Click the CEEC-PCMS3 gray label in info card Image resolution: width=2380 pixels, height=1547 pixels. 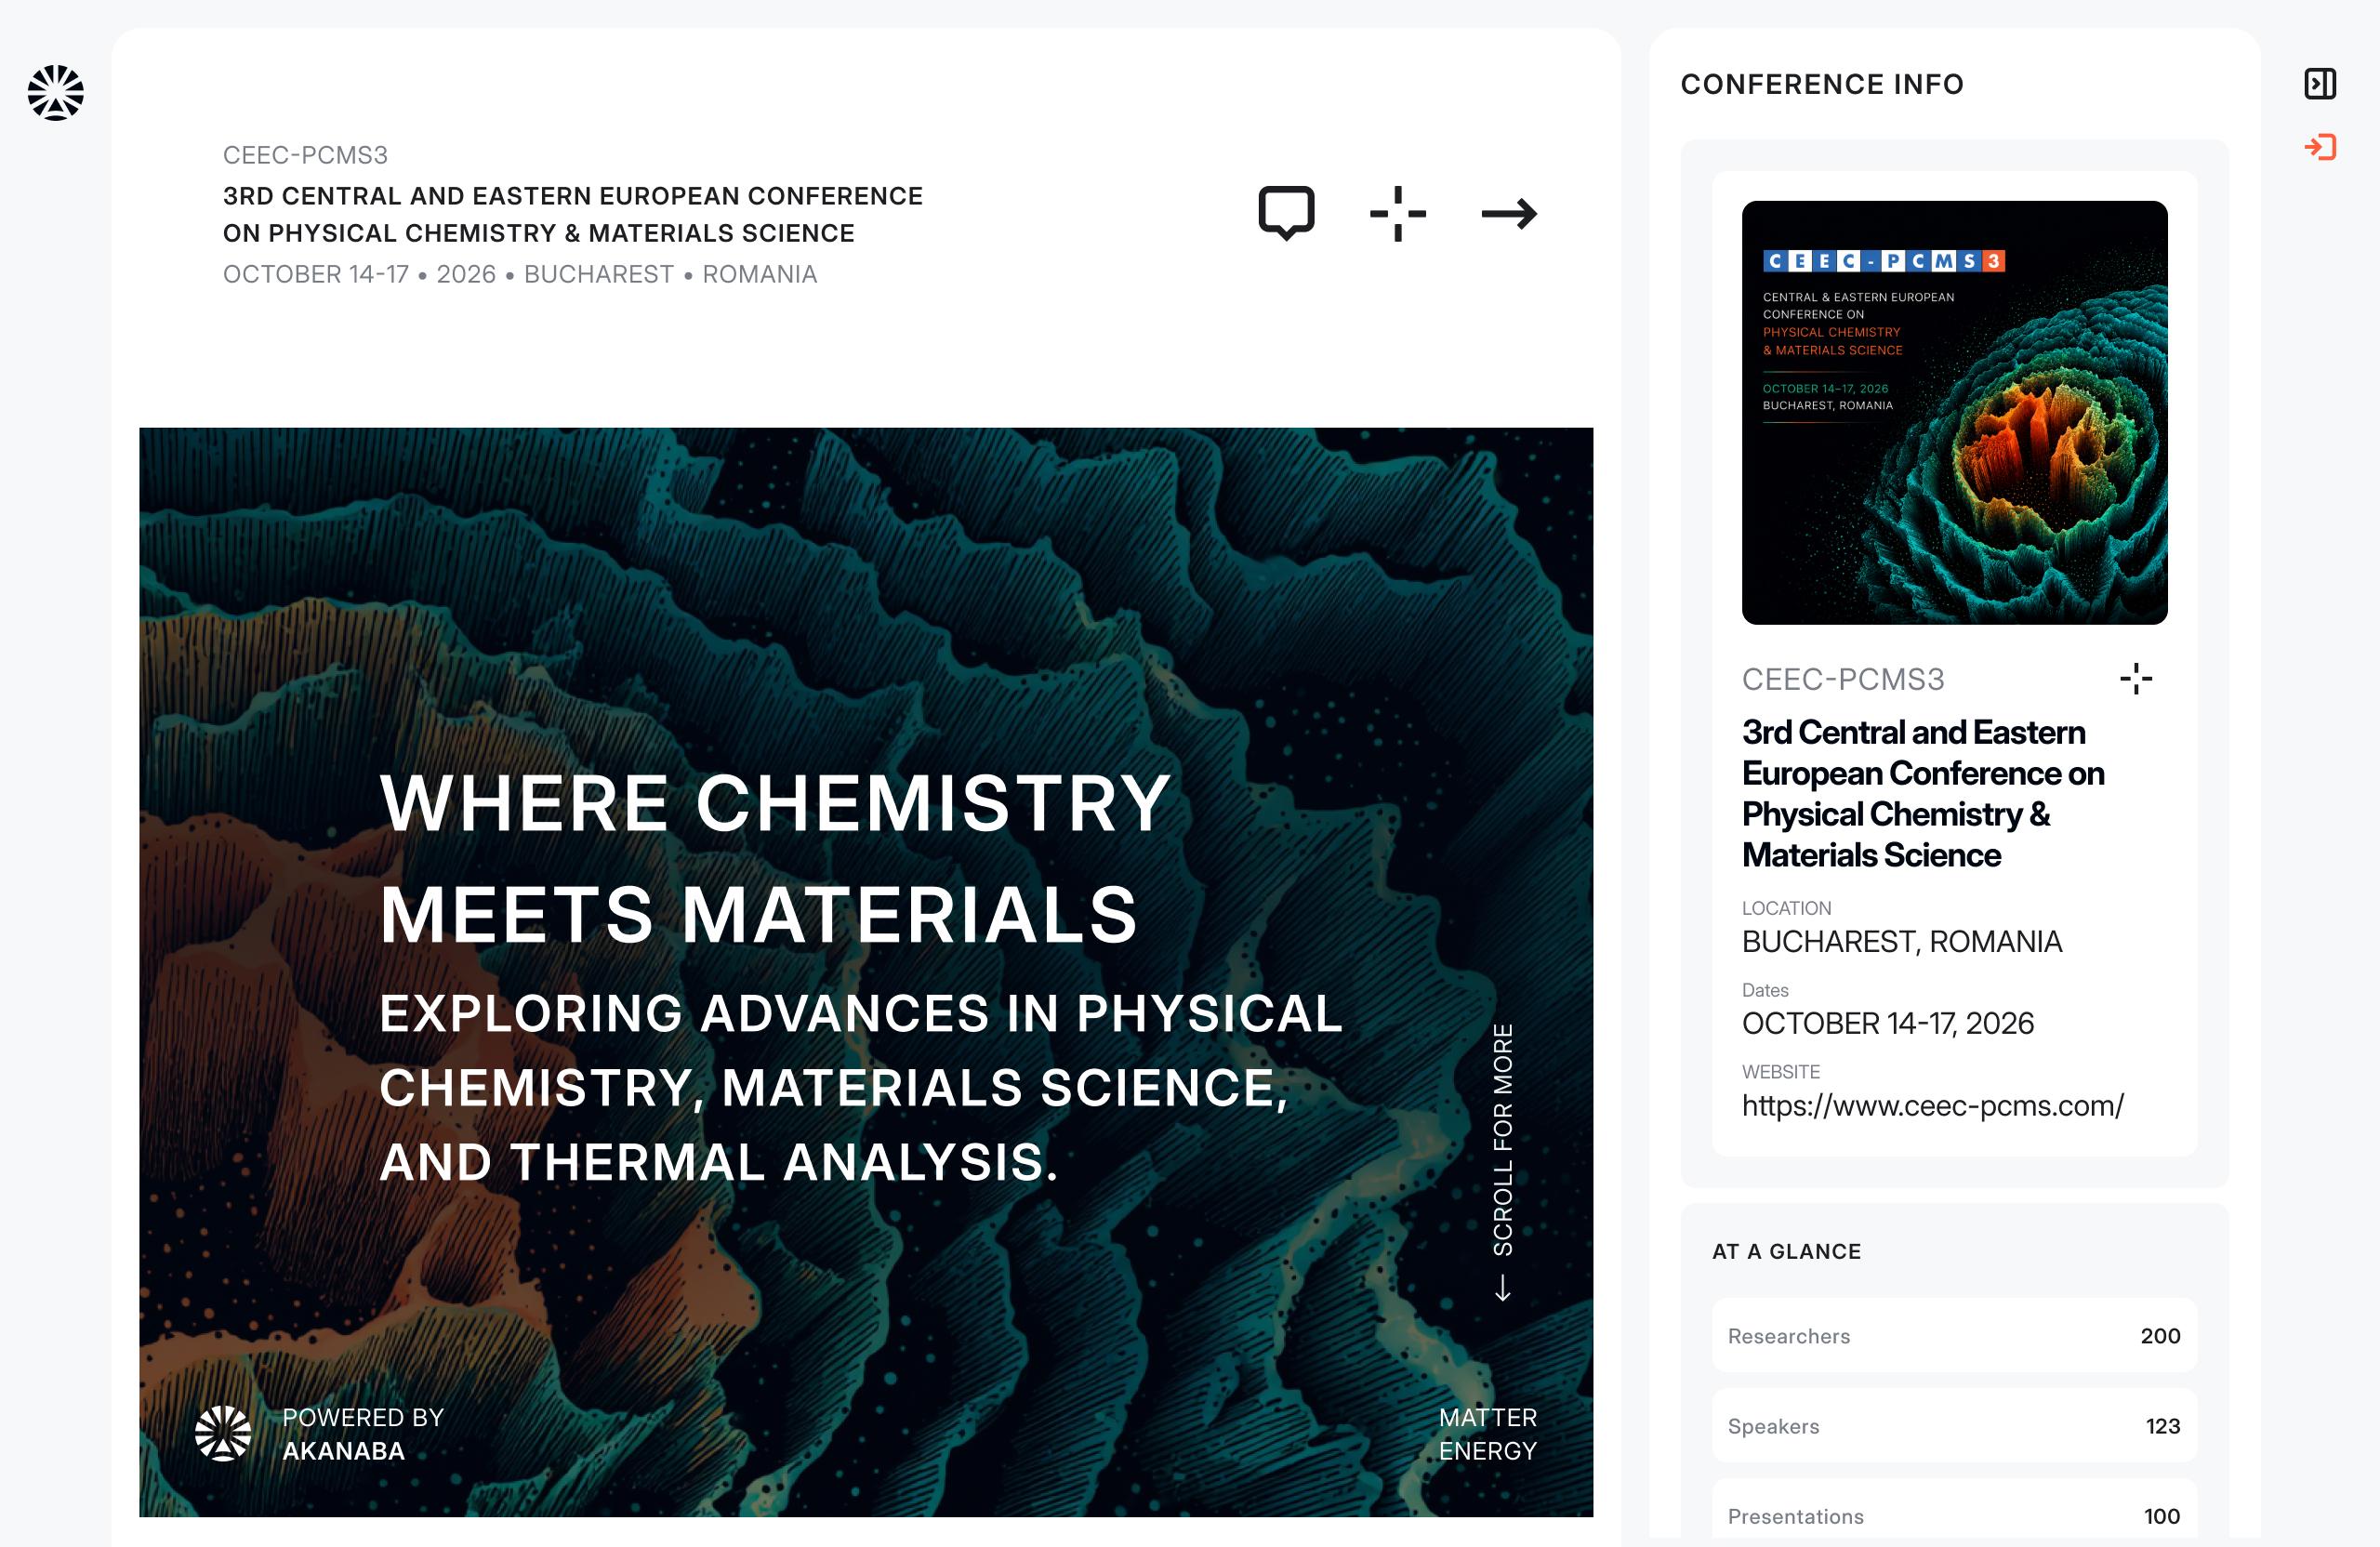1843,679
